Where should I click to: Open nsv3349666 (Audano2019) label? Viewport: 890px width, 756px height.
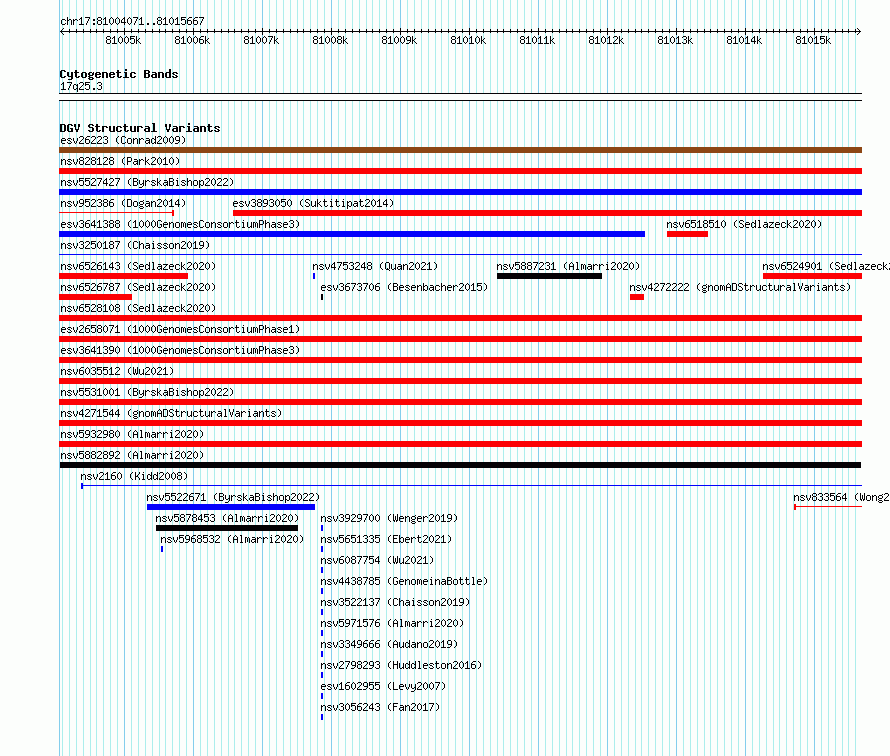(389, 644)
